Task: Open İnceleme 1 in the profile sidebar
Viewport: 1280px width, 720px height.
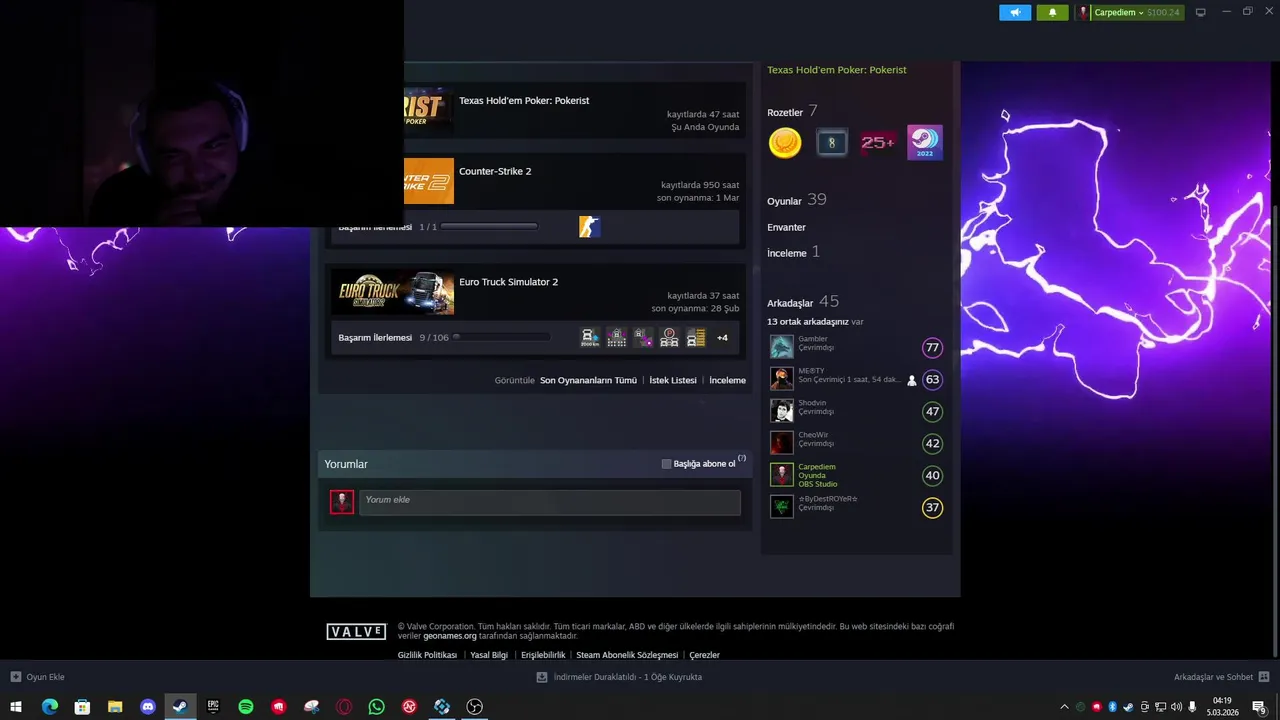Action: pos(793,253)
